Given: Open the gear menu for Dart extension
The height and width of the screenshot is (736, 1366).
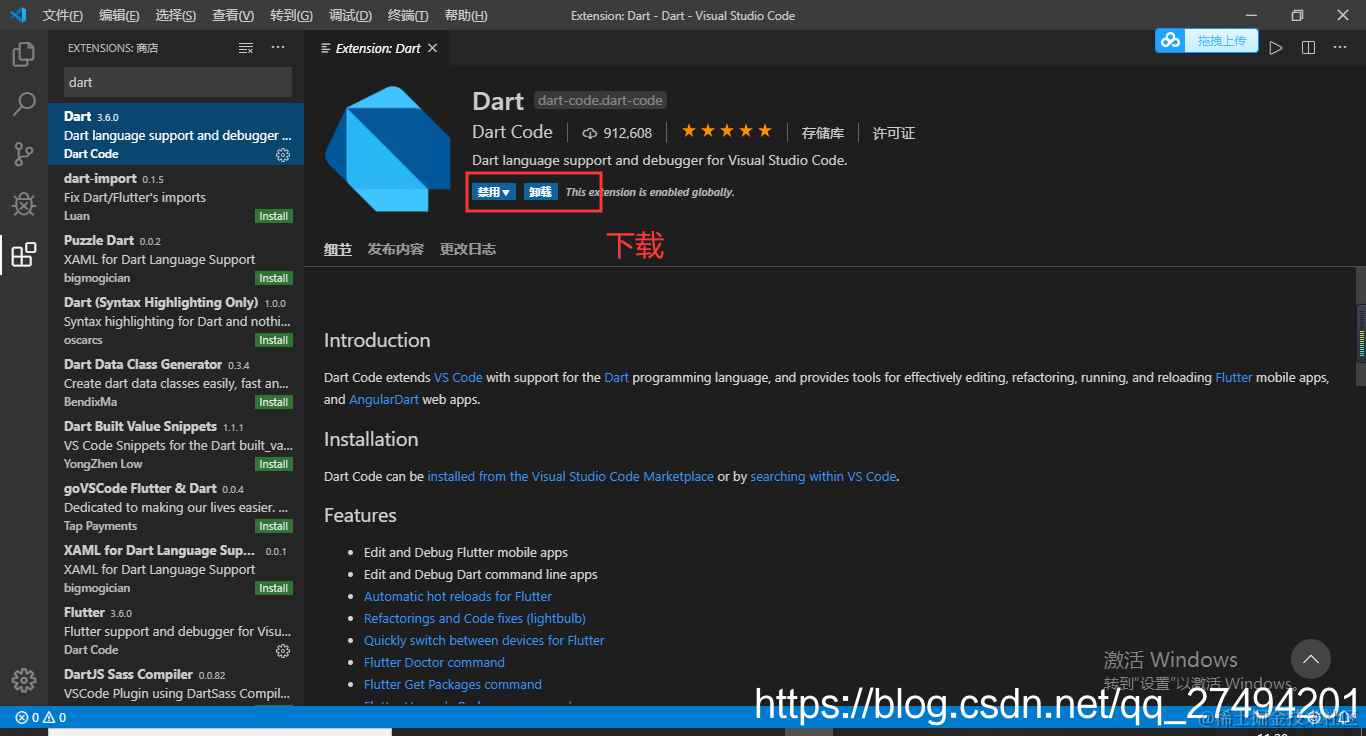Looking at the screenshot, I should 283,155.
